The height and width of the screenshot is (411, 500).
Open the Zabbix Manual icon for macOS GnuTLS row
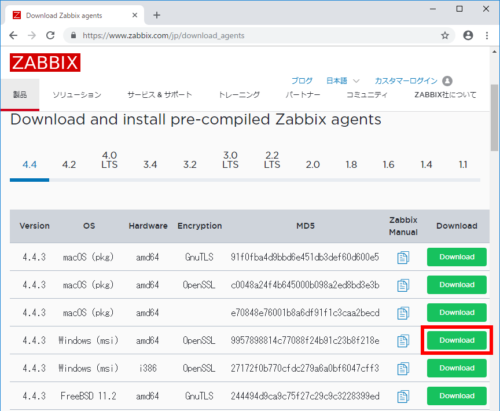(x=403, y=257)
